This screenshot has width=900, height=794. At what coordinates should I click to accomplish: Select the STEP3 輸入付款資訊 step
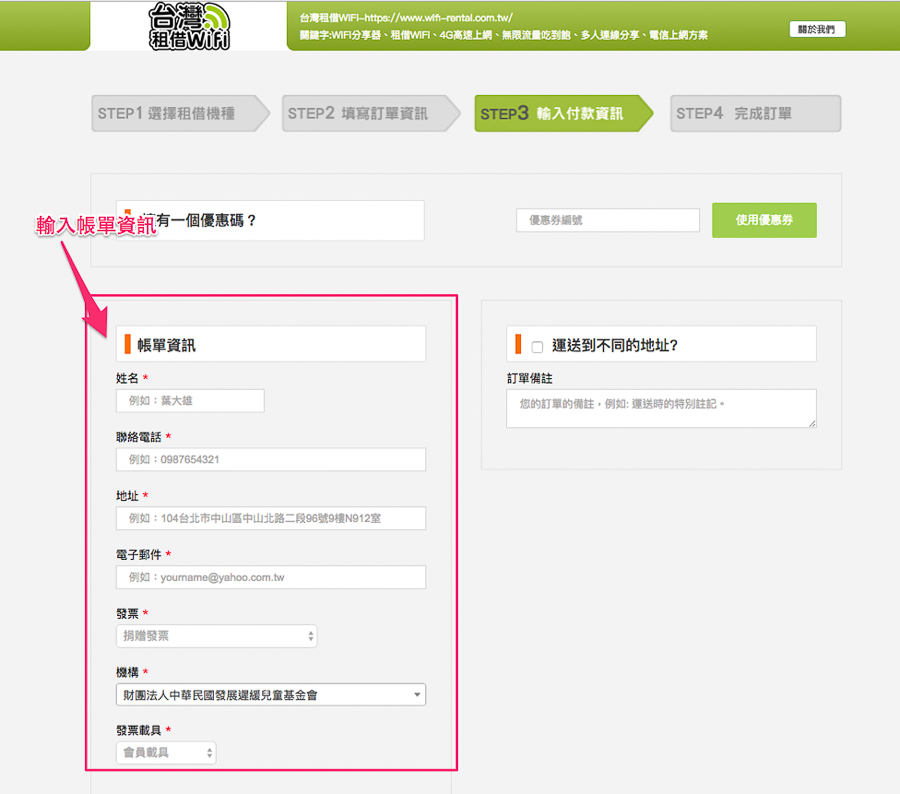[x=563, y=114]
